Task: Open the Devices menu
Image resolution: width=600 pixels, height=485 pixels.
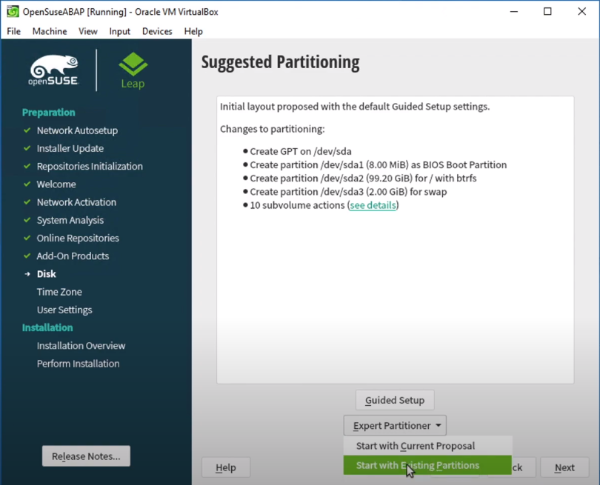Action: coord(157,31)
